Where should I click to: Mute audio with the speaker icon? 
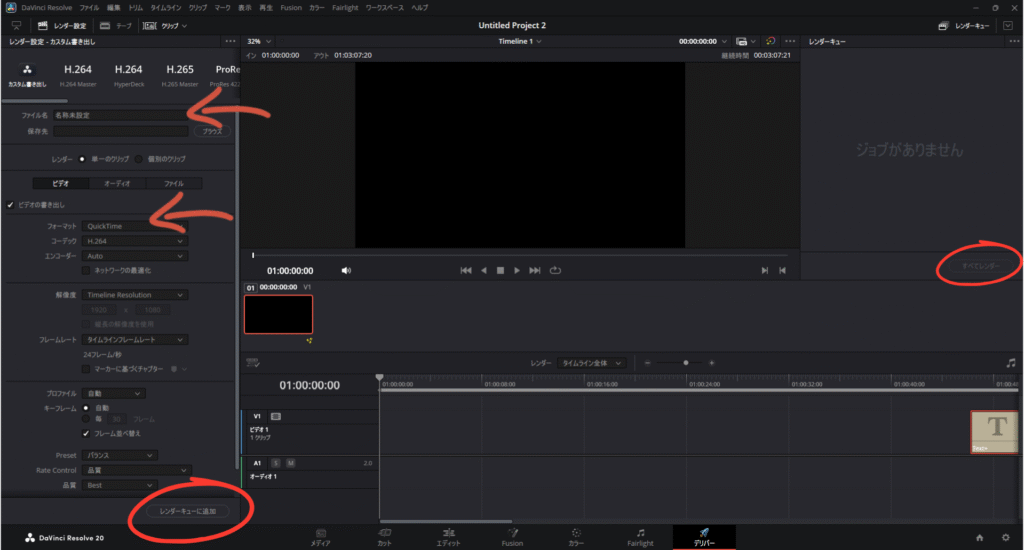(346, 270)
